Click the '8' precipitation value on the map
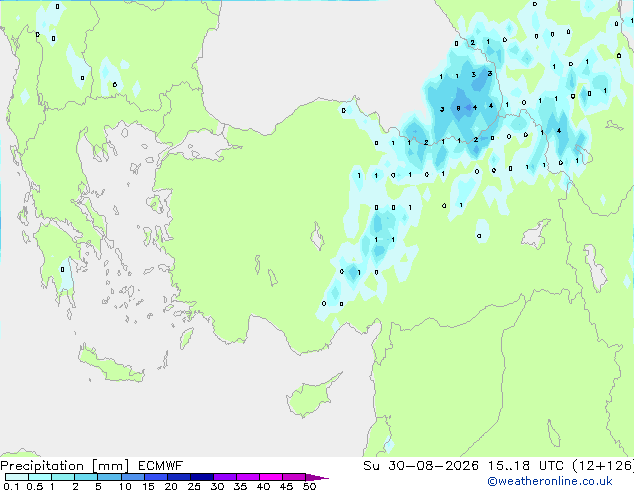This screenshot has height=490, width=634. click(458, 108)
